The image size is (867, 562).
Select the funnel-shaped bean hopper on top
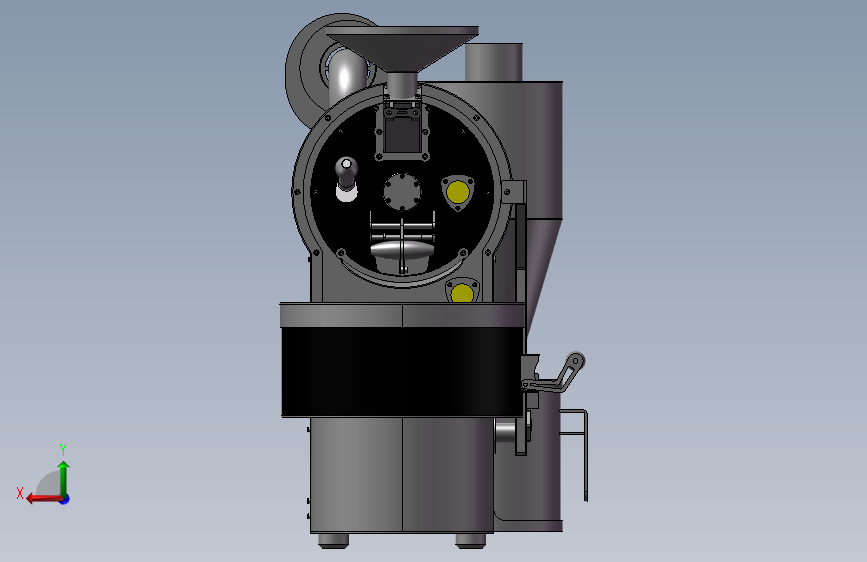[x=403, y=47]
